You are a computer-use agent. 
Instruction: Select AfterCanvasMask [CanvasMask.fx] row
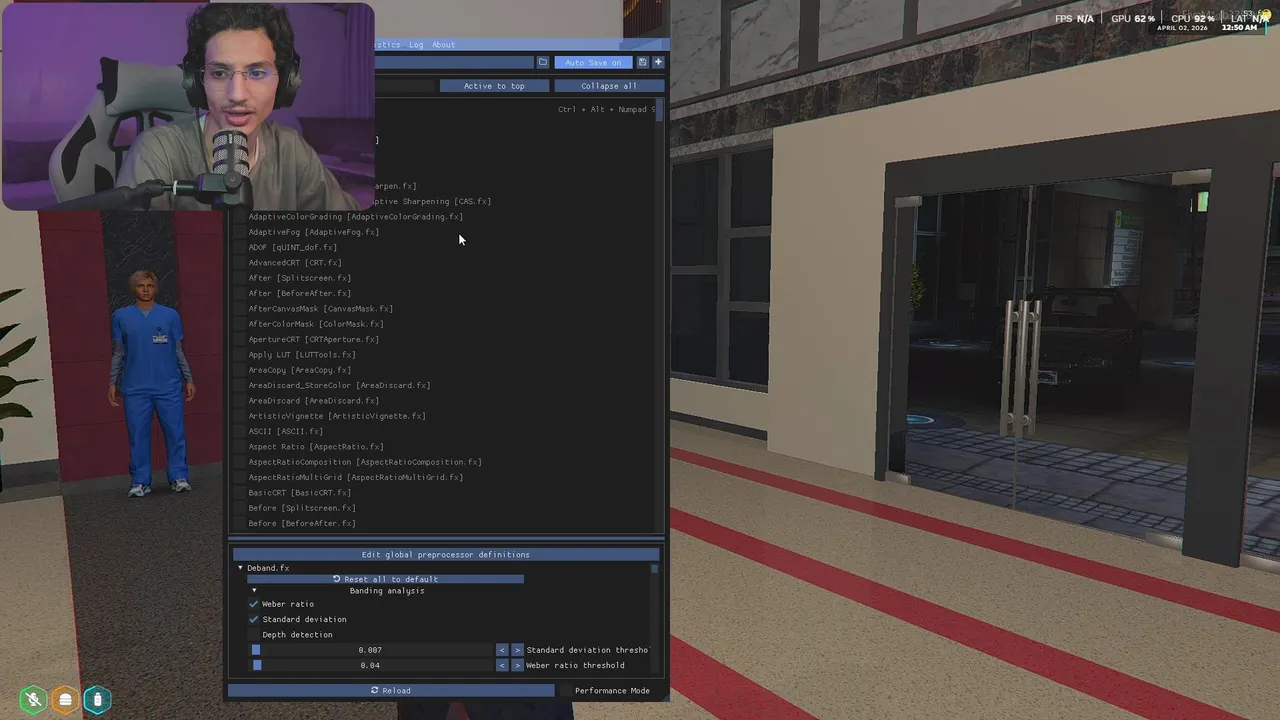pyautogui.click(x=320, y=309)
